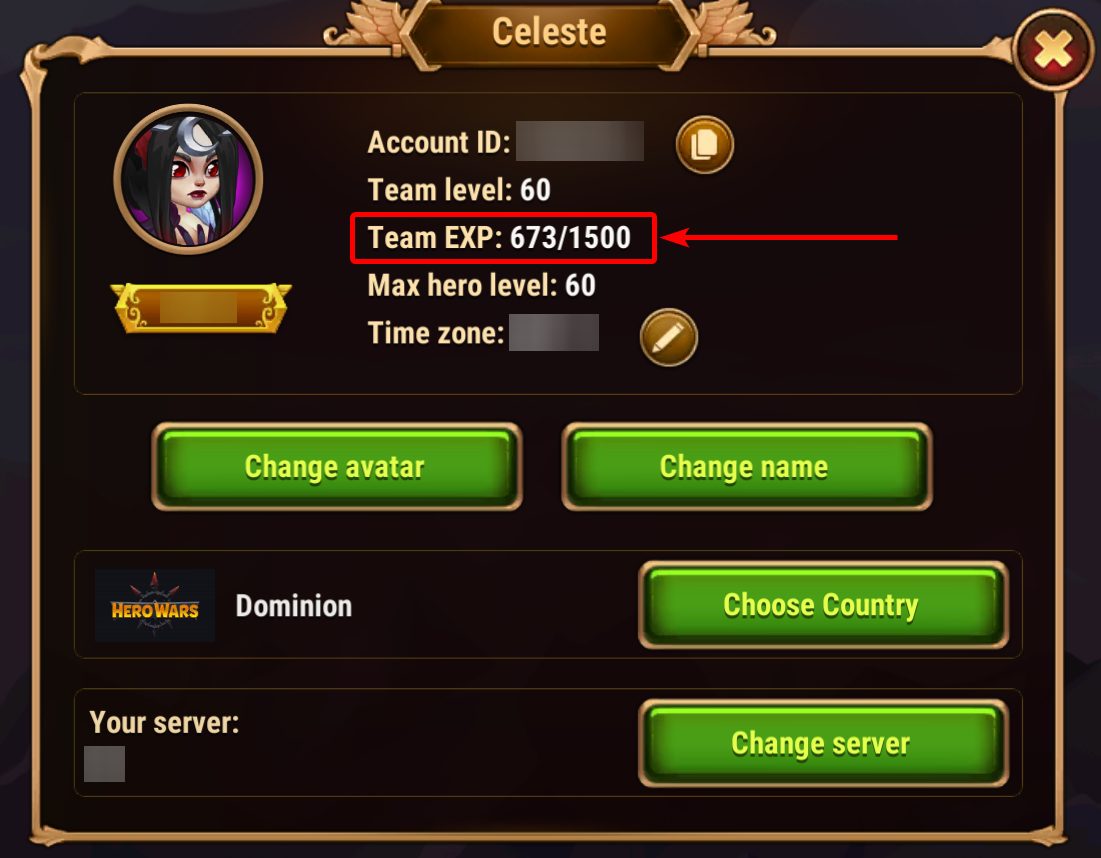Click the Change server button
Viewport: 1101px width, 858px height.
tap(824, 744)
